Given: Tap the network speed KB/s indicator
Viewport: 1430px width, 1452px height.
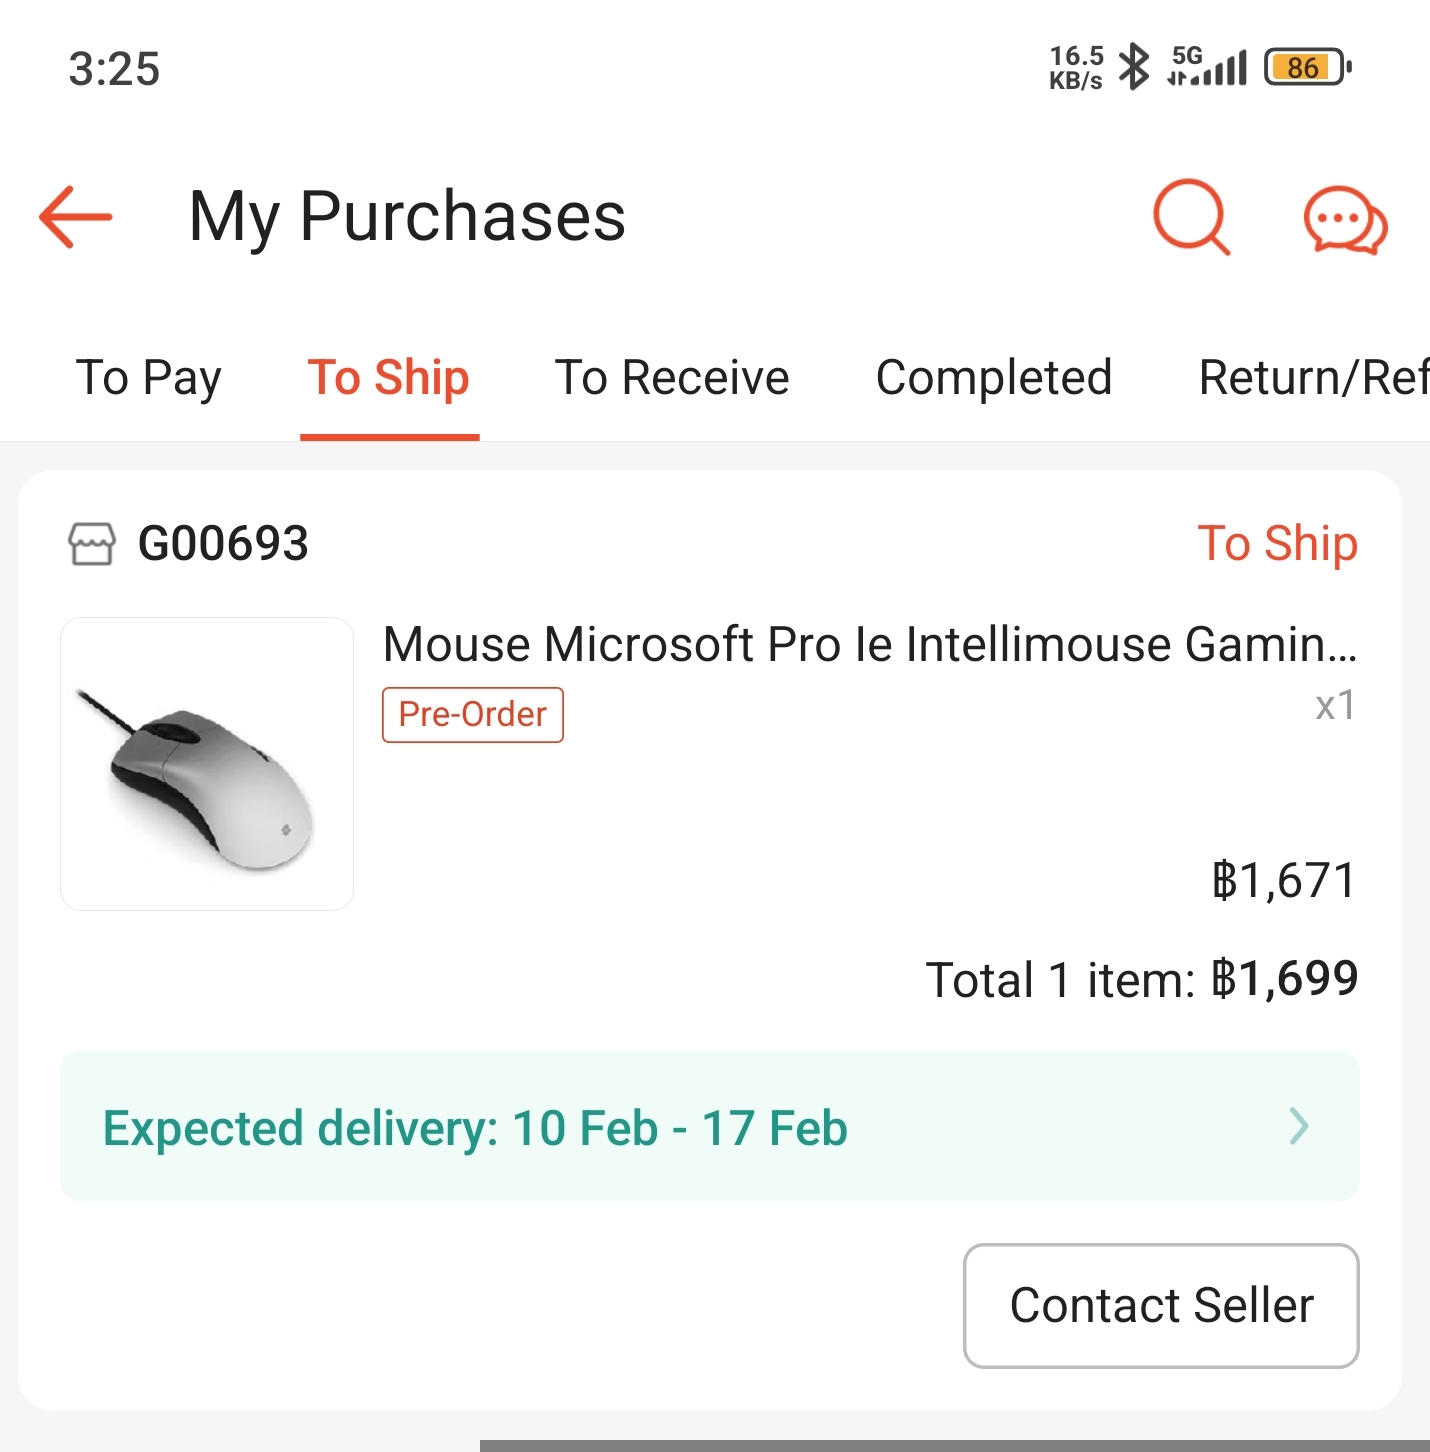Looking at the screenshot, I should 1076,67.
